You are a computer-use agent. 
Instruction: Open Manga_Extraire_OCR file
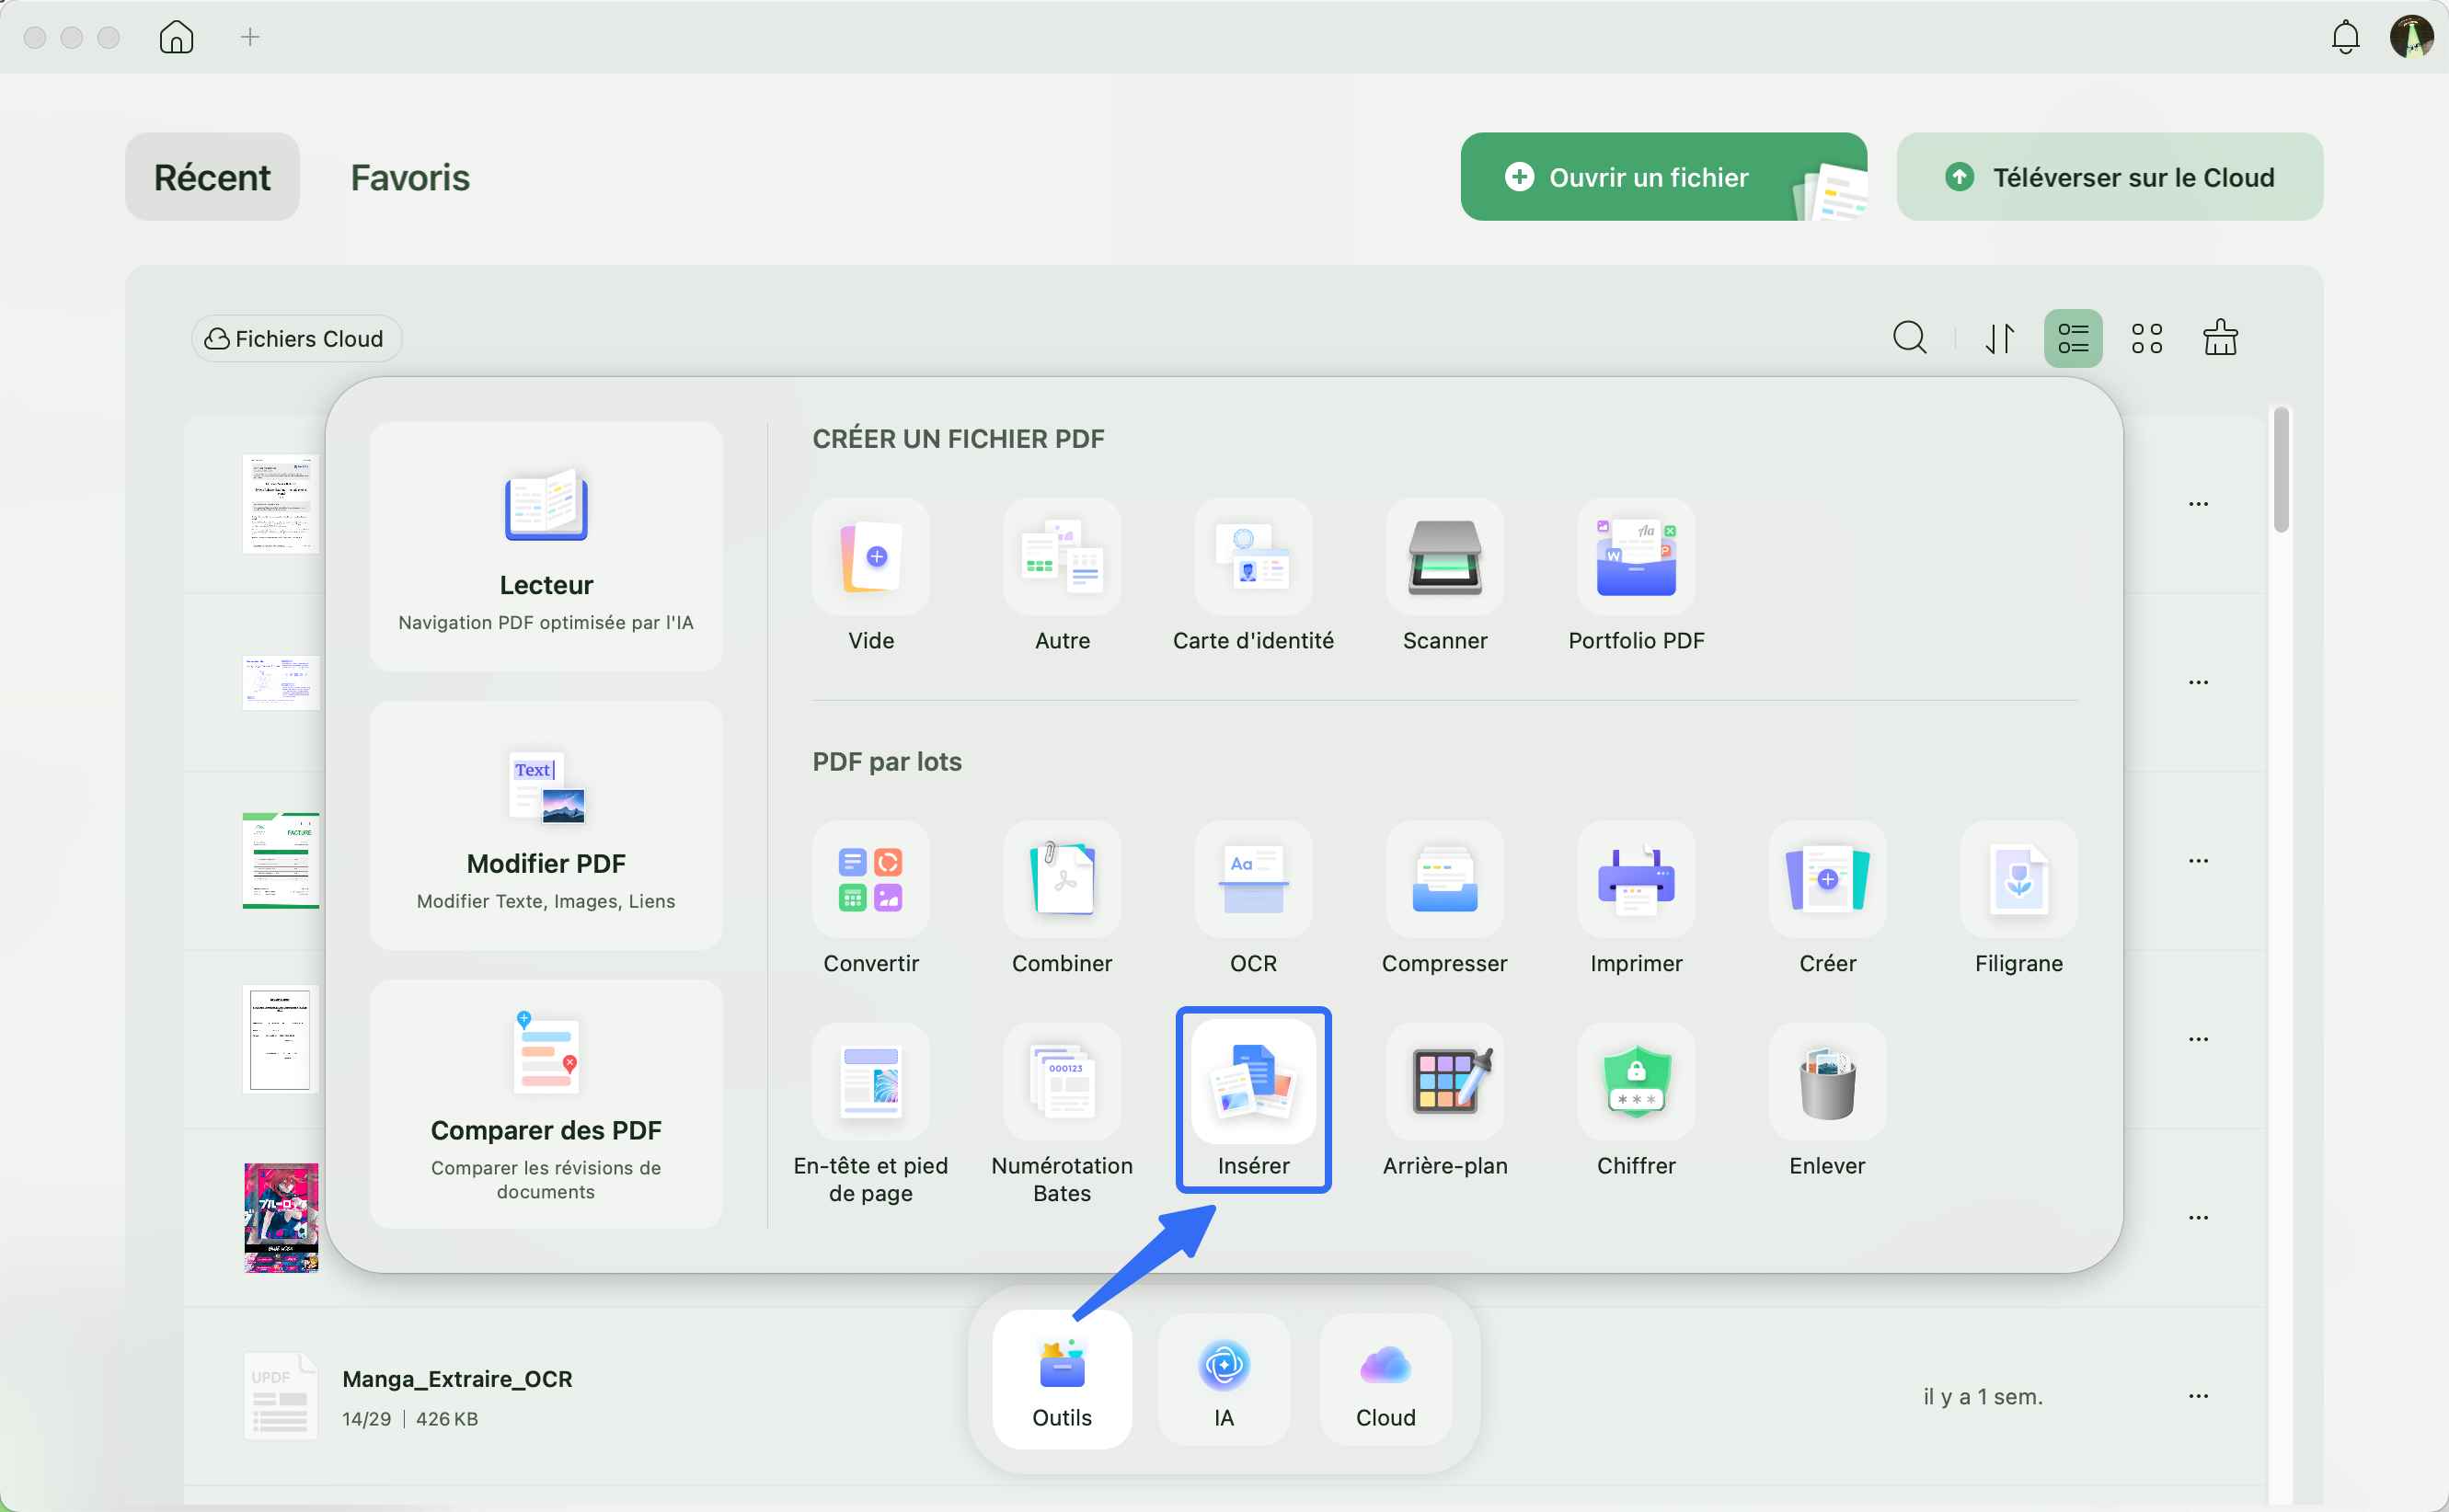coord(1224,1396)
